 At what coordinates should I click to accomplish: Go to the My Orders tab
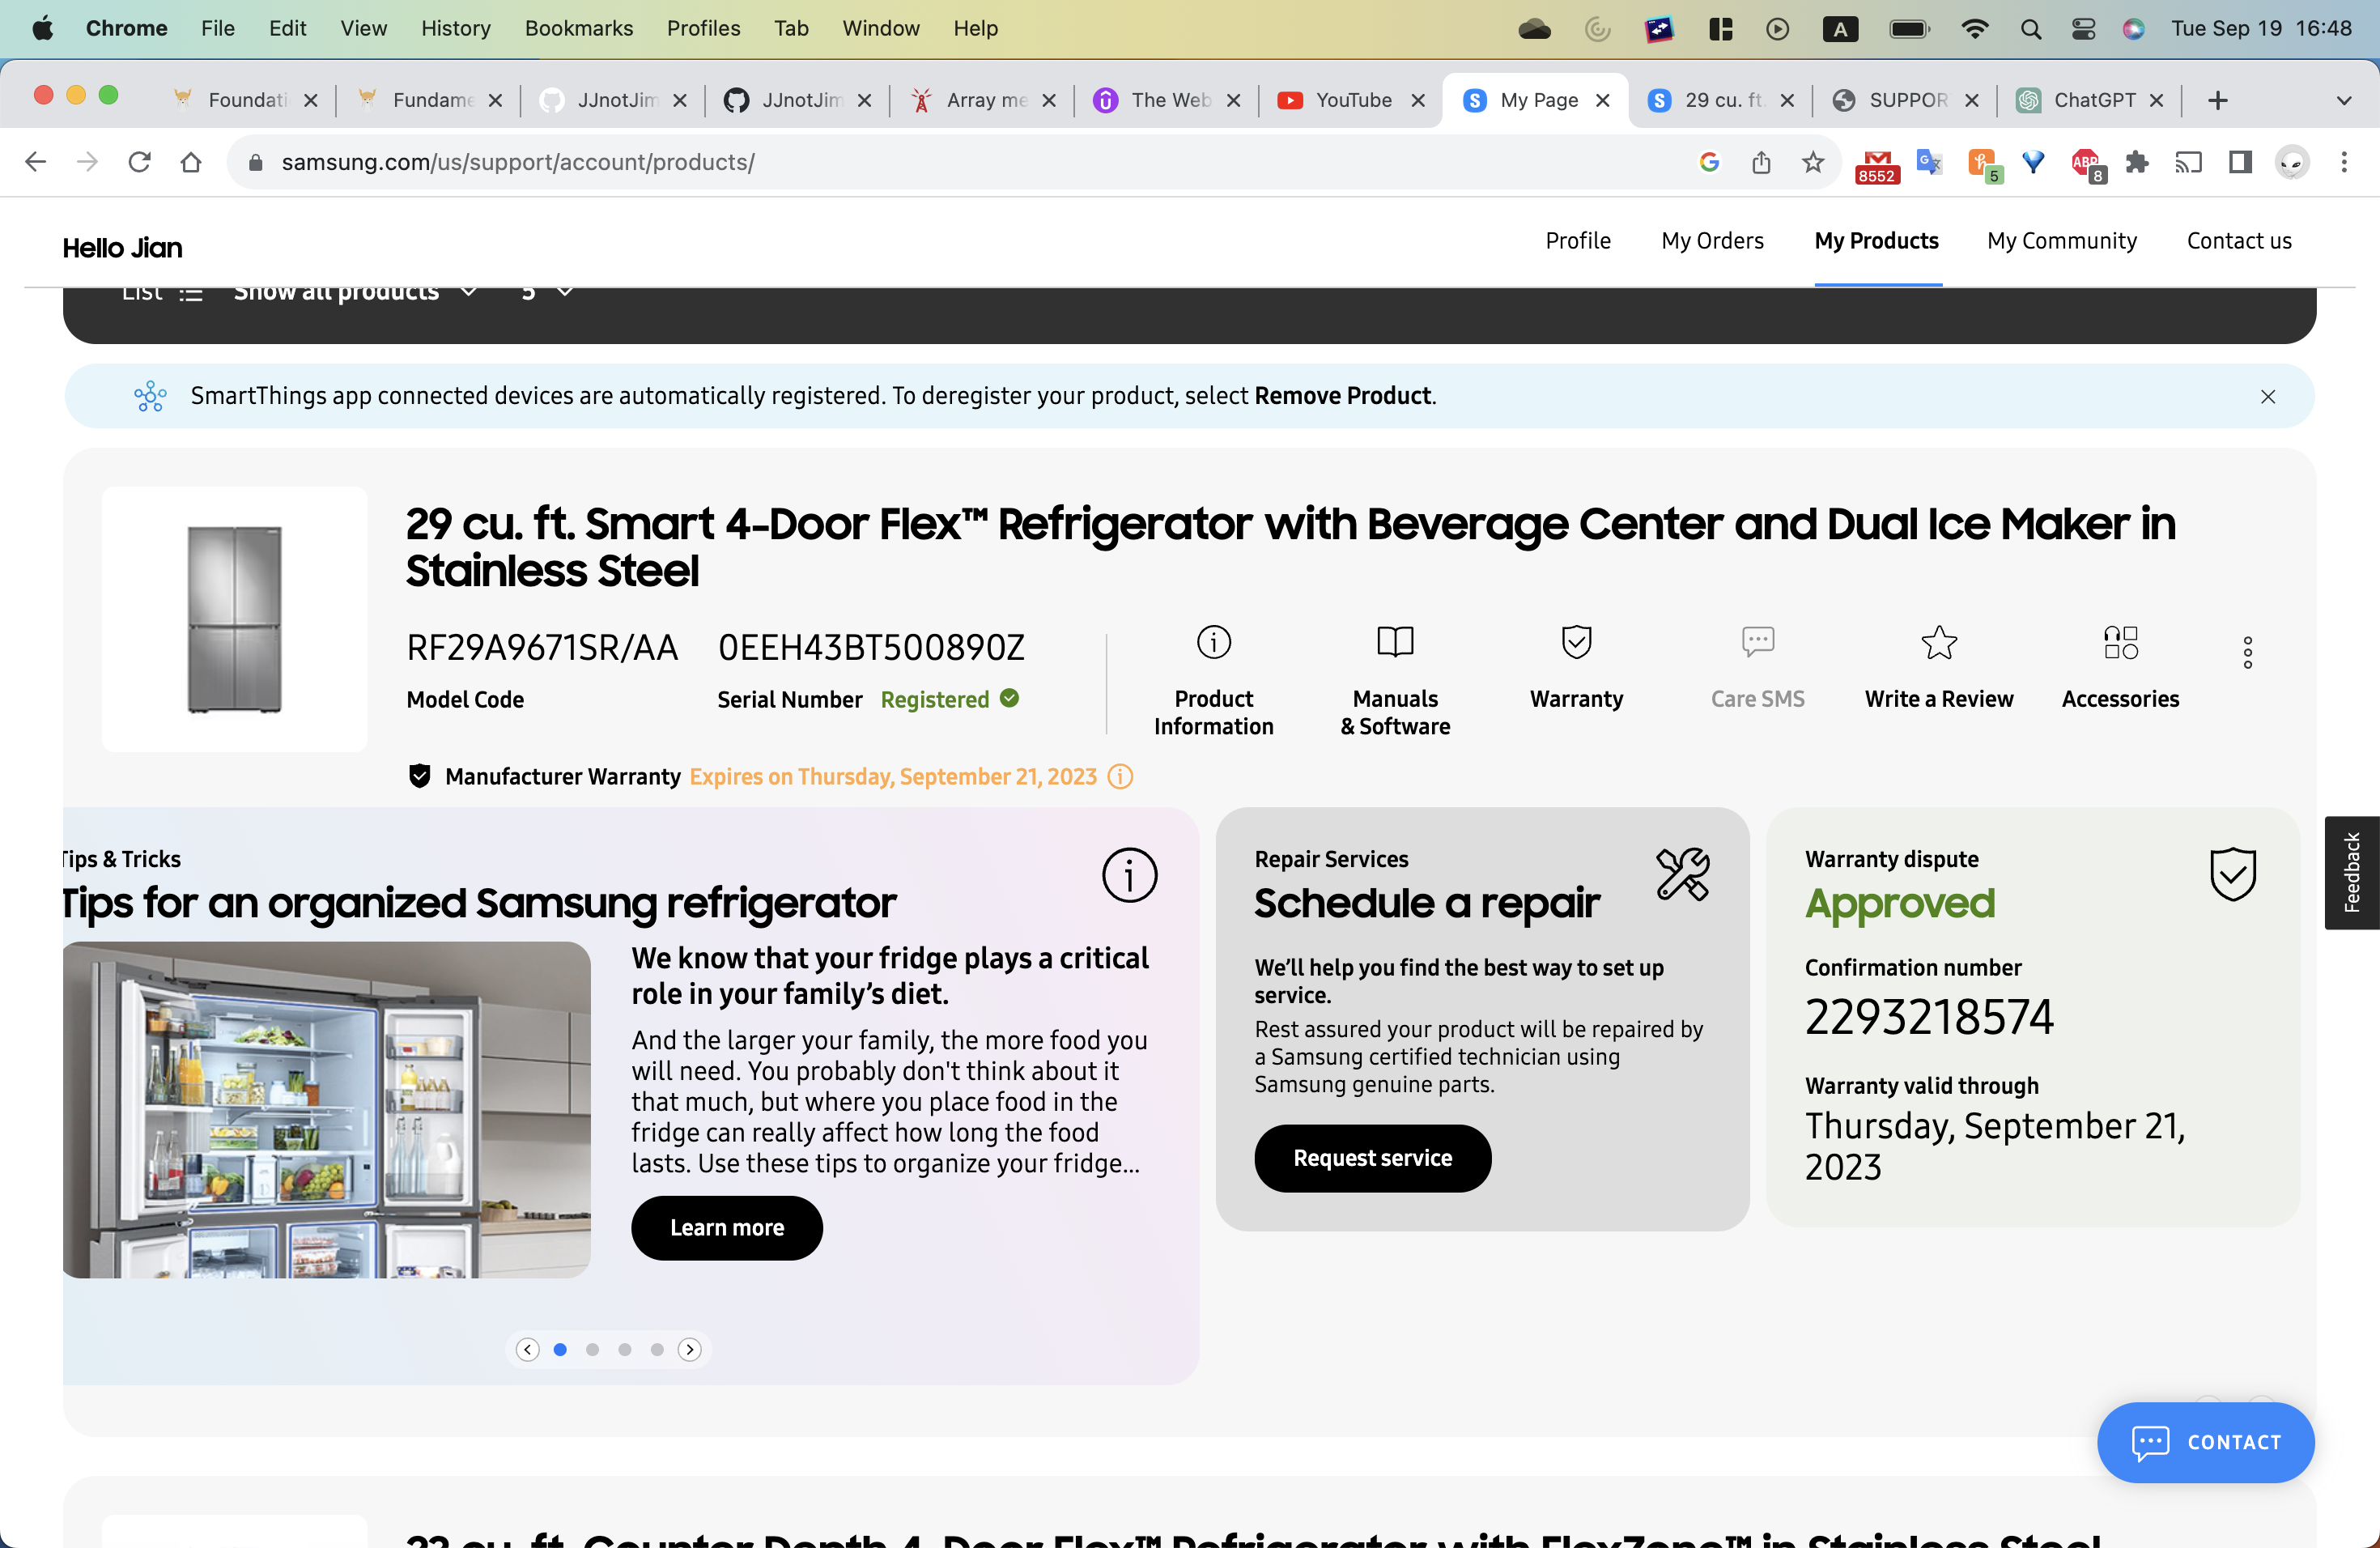coord(1712,241)
